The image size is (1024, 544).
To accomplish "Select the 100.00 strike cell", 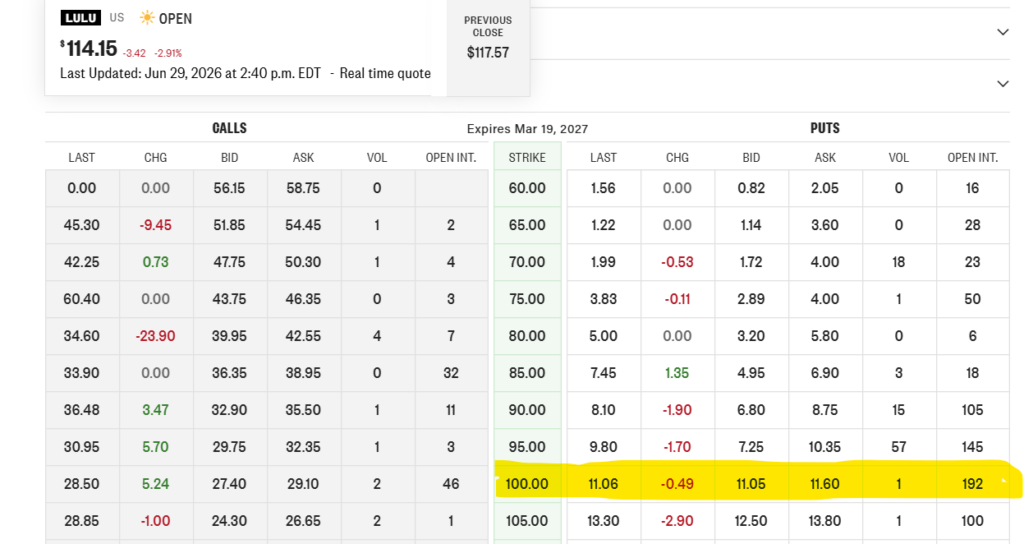I will tap(527, 484).
